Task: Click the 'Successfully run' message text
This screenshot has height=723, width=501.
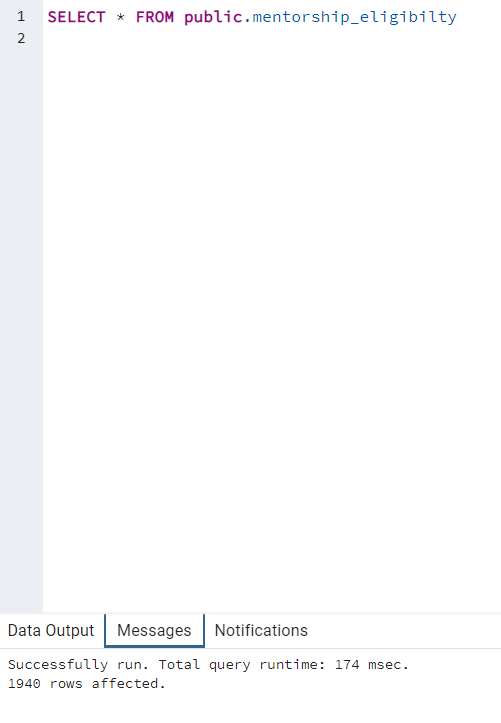Action: [78, 664]
